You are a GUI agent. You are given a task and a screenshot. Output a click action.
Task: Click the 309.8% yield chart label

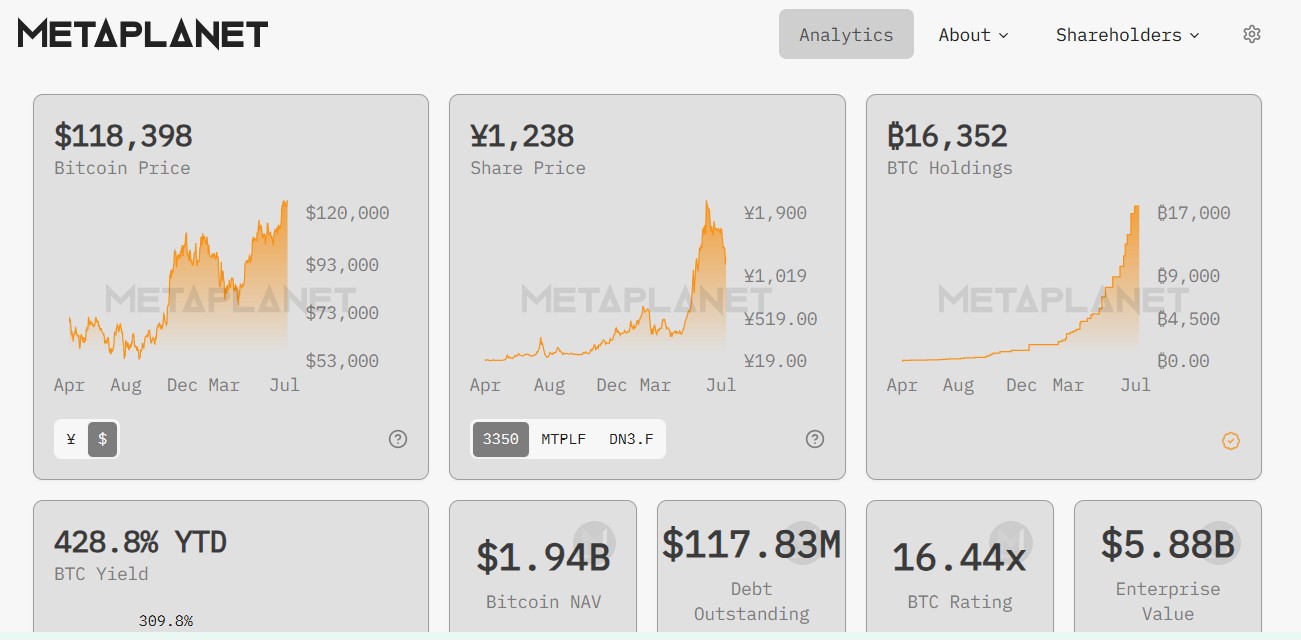(166, 621)
